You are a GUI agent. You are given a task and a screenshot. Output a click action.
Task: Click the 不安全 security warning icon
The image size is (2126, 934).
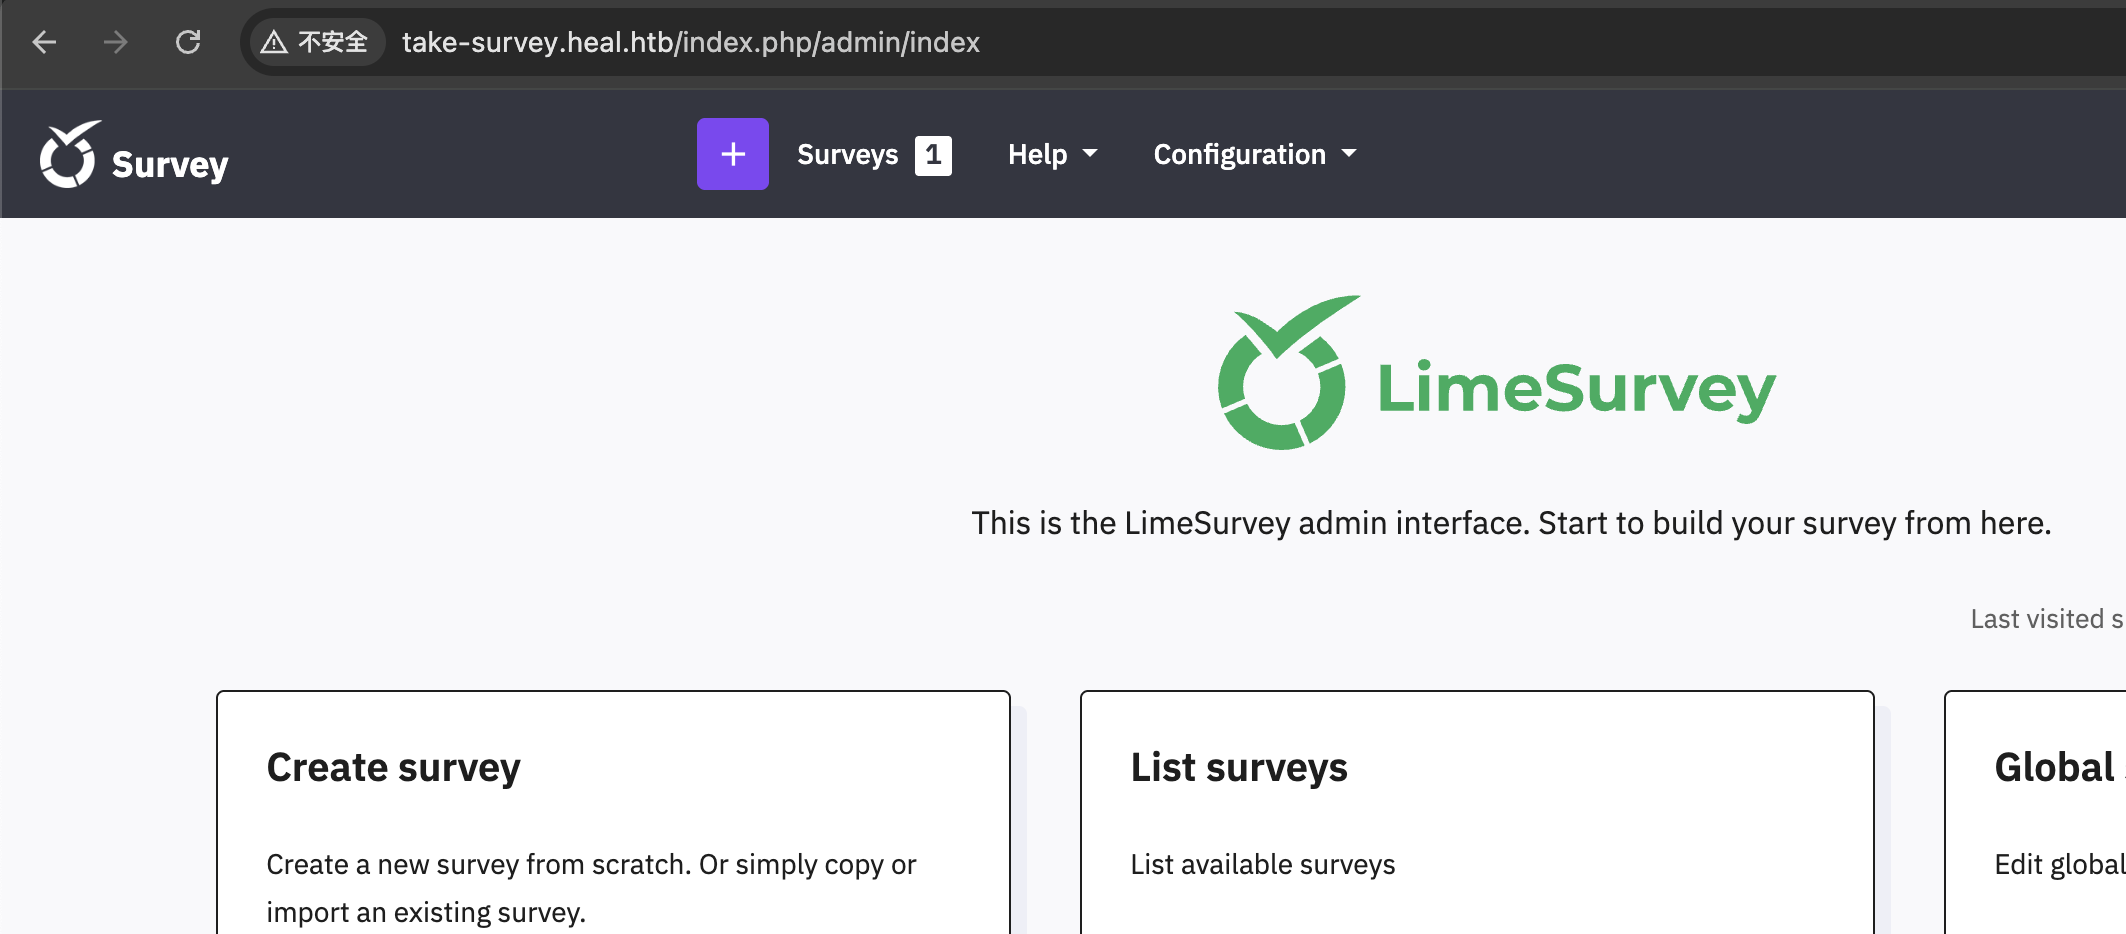pyautogui.click(x=273, y=41)
